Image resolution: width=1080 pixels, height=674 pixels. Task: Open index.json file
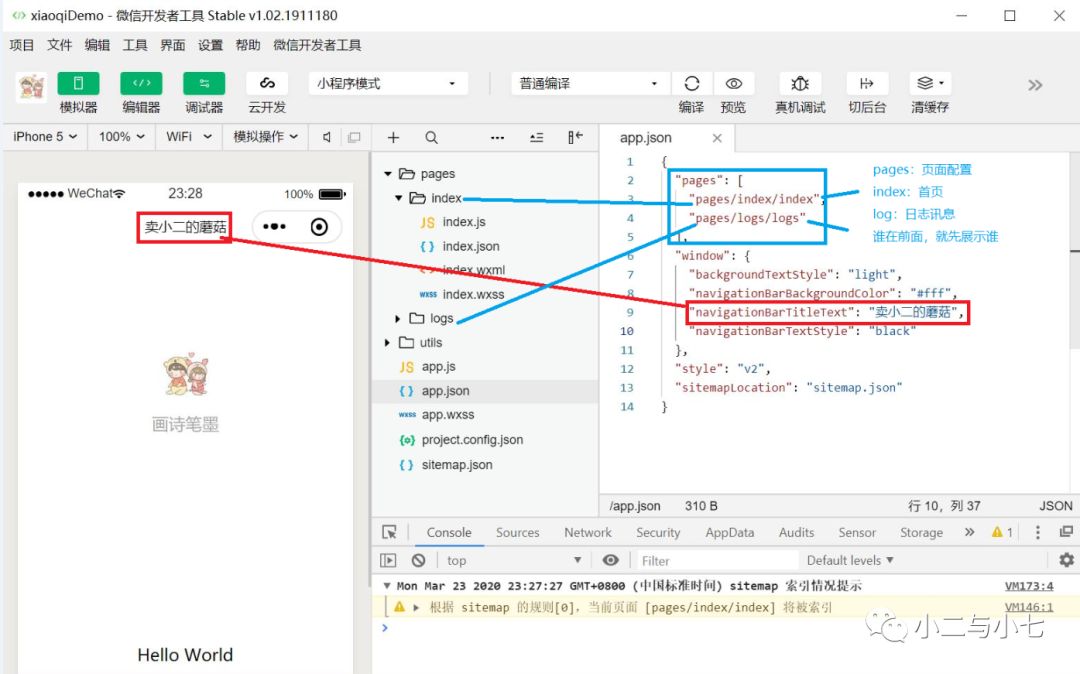pyautogui.click(x=470, y=246)
